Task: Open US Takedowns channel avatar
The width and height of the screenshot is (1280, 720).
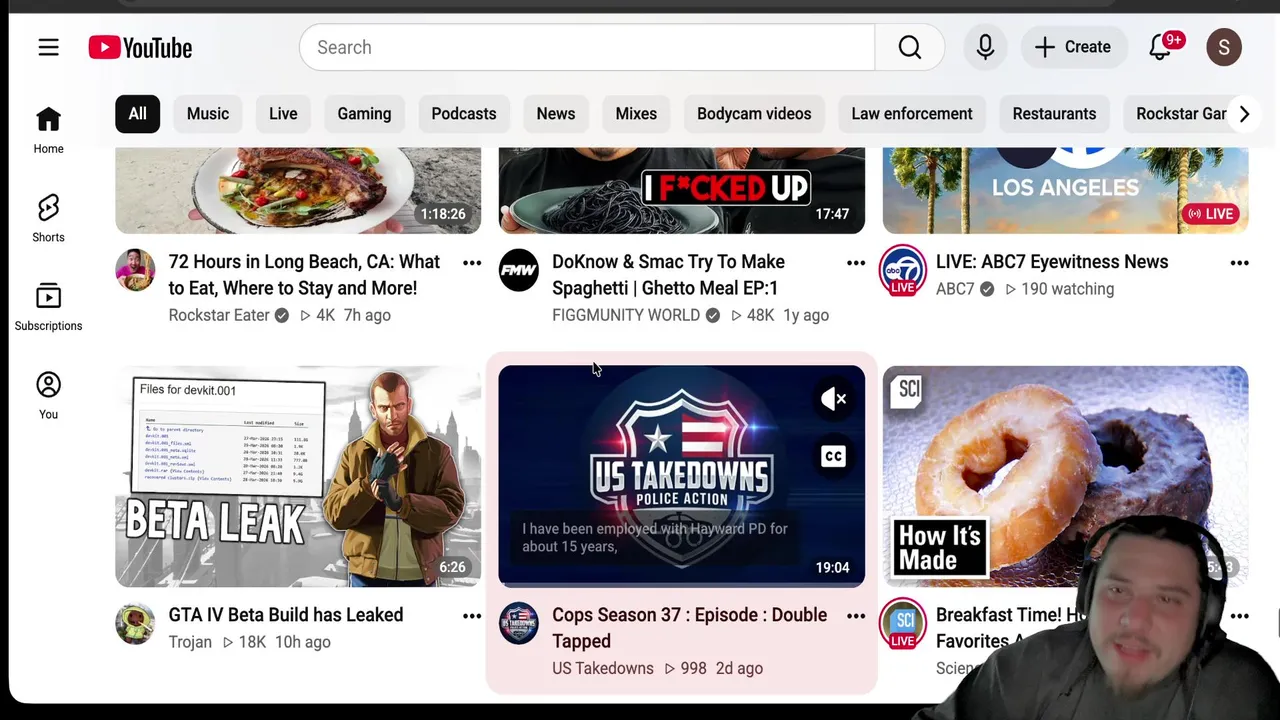Action: click(x=519, y=623)
